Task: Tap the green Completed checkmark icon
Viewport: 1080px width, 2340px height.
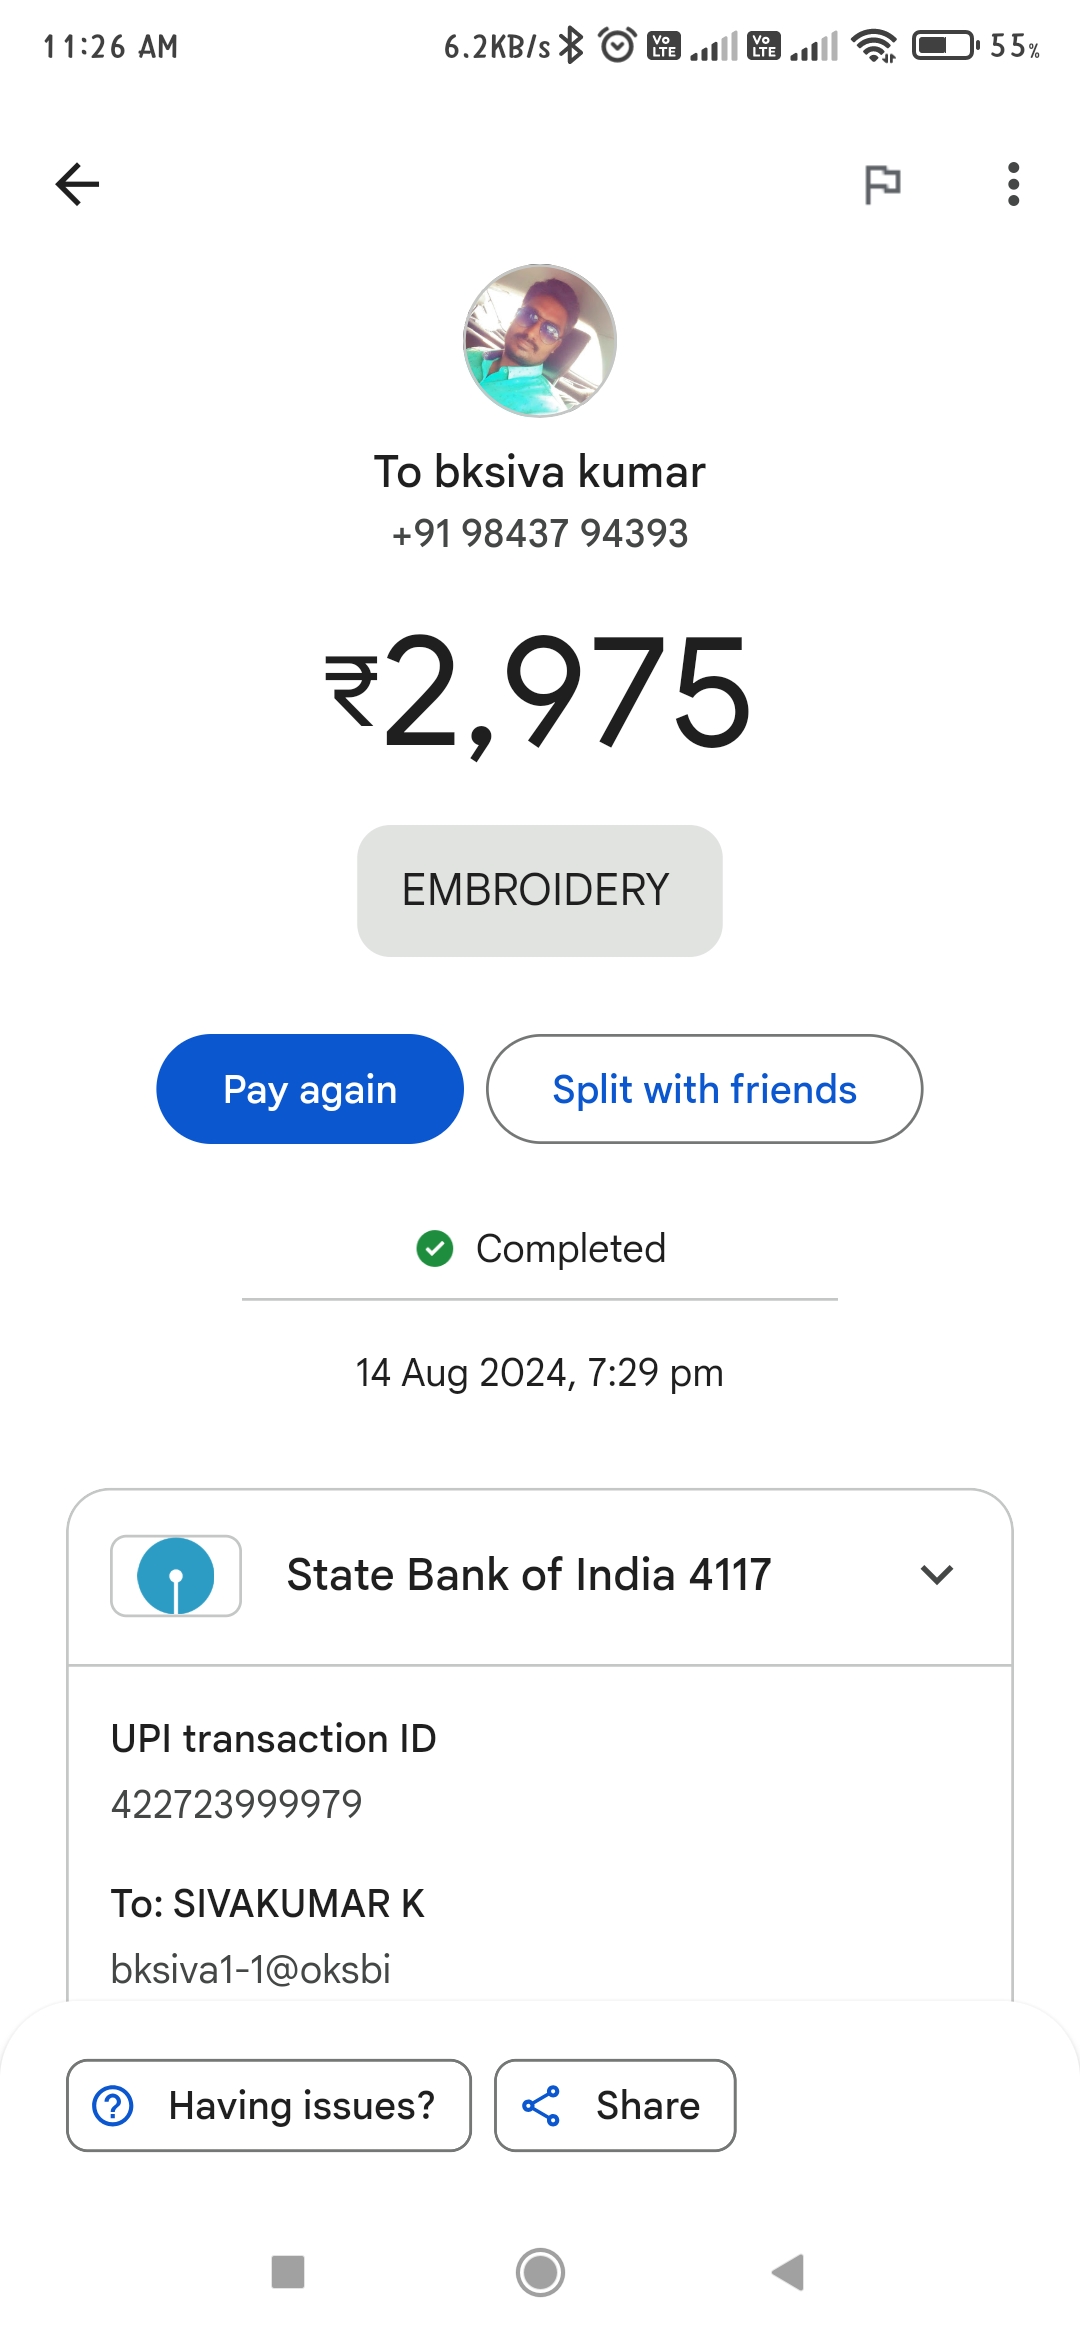Action: pos(435,1248)
